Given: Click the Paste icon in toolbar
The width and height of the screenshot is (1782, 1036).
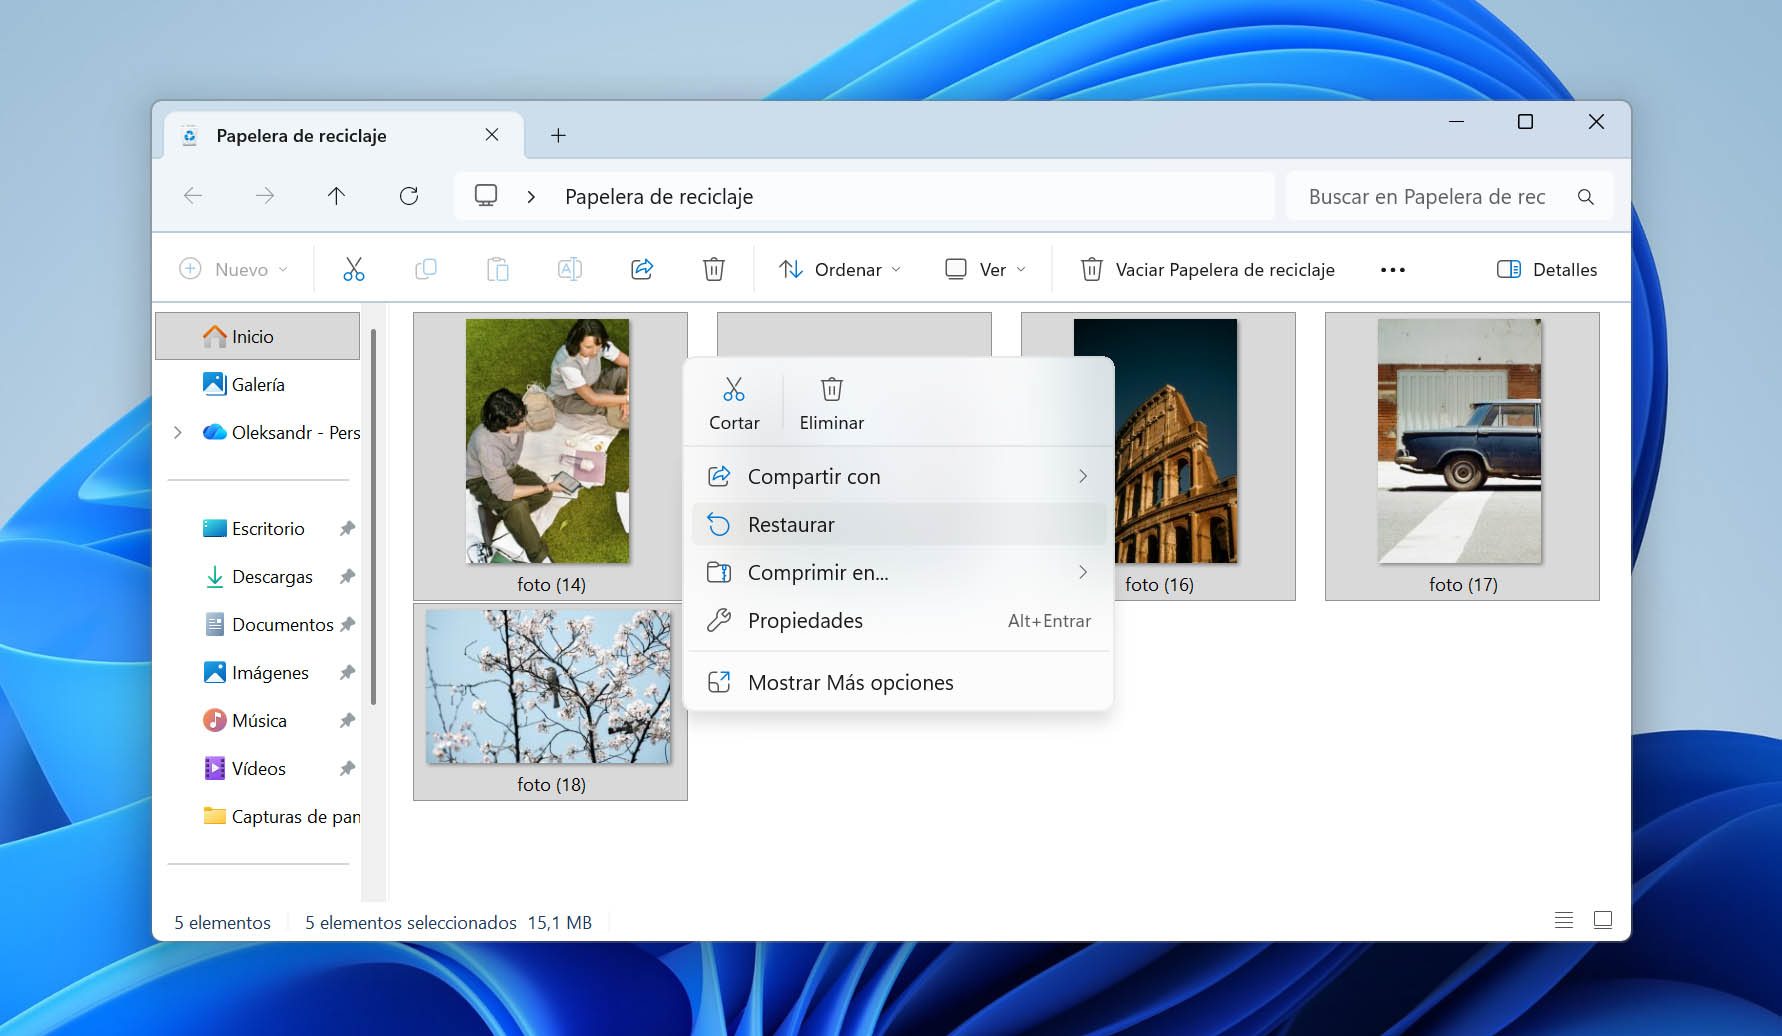Looking at the screenshot, I should pos(498,269).
